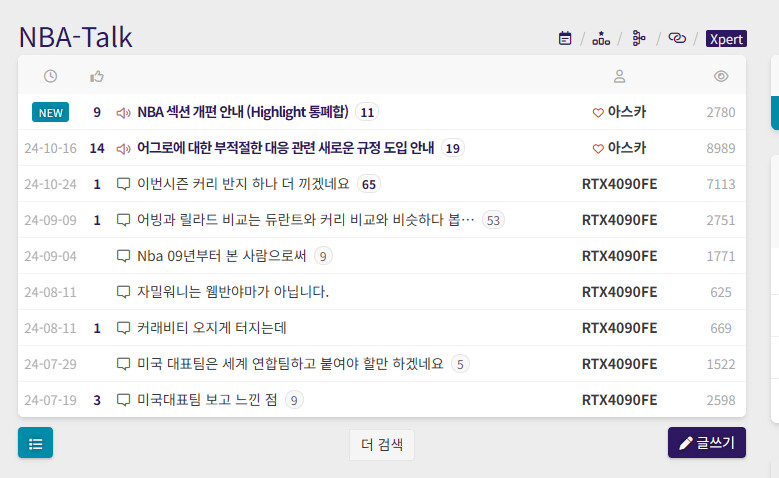Click speech bubble icon on Nba 09년부터 post
This screenshot has width=779, height=478.
tap(123, 256)
